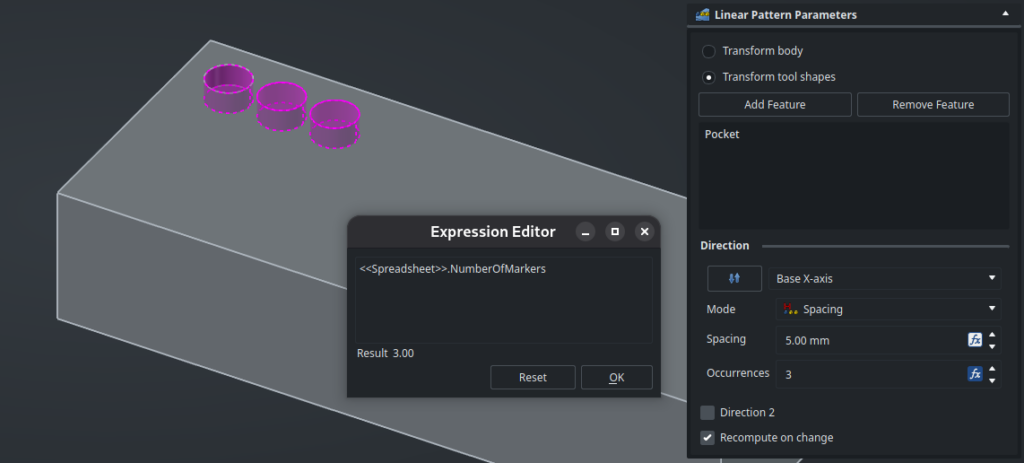Open the Mode dropdown showing Spacing
Image resolution: width=1024 pixels, height=463 pixels.
tap(887, 309)
